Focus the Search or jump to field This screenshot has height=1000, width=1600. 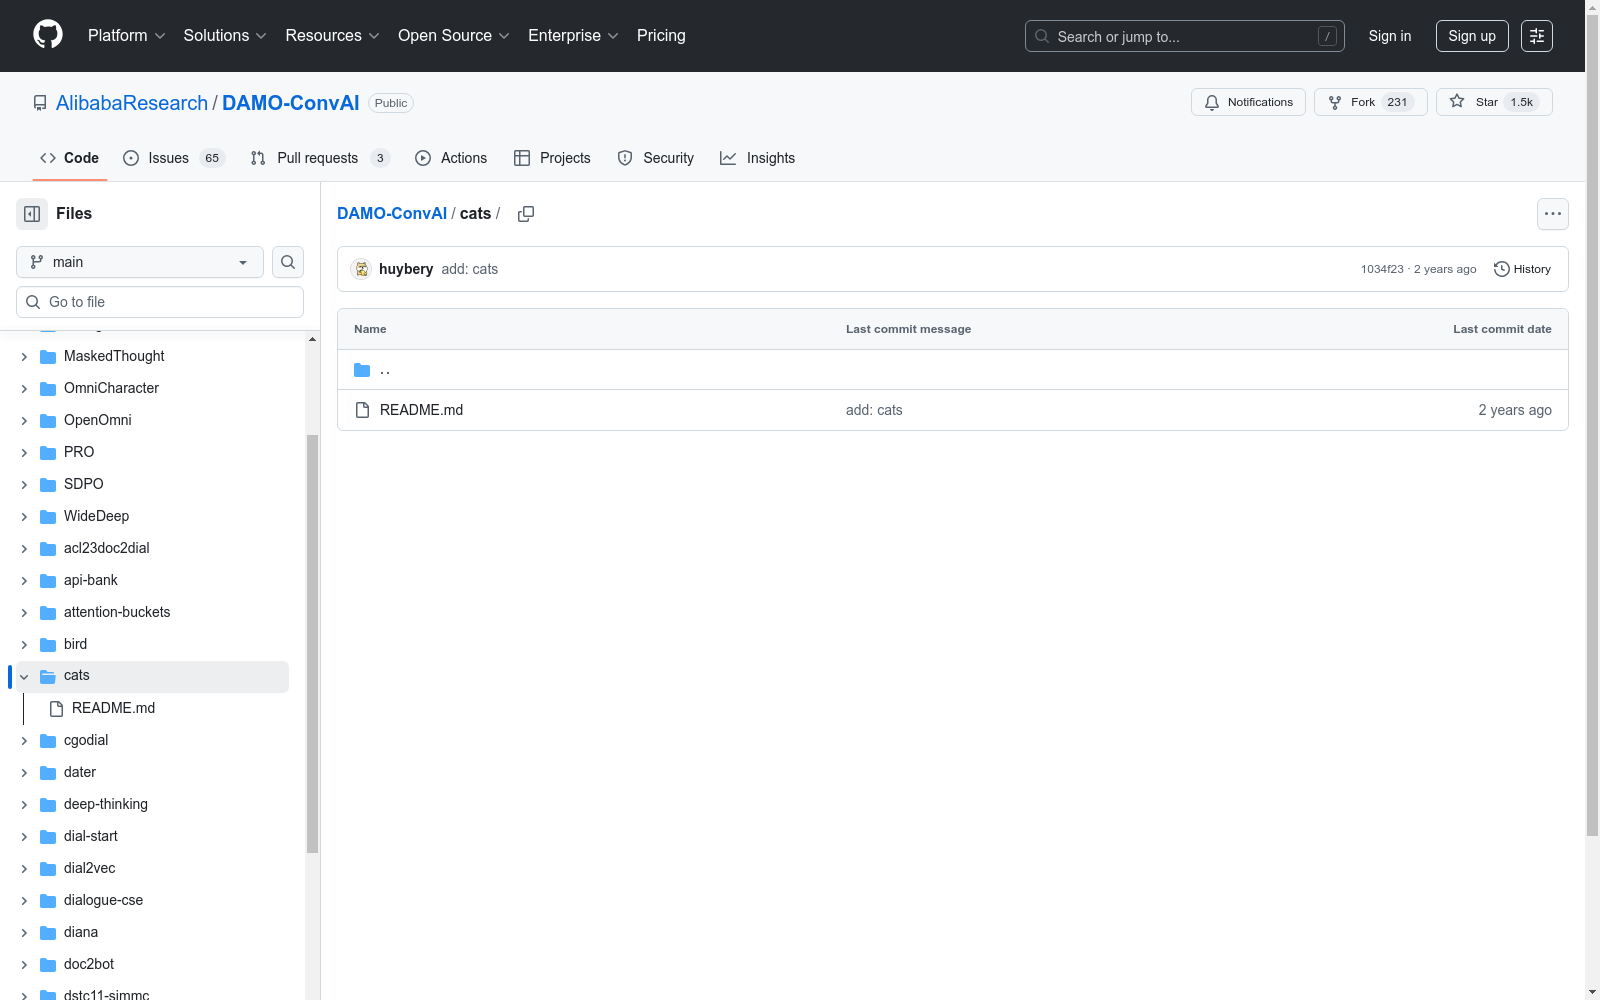(1185, 36)
